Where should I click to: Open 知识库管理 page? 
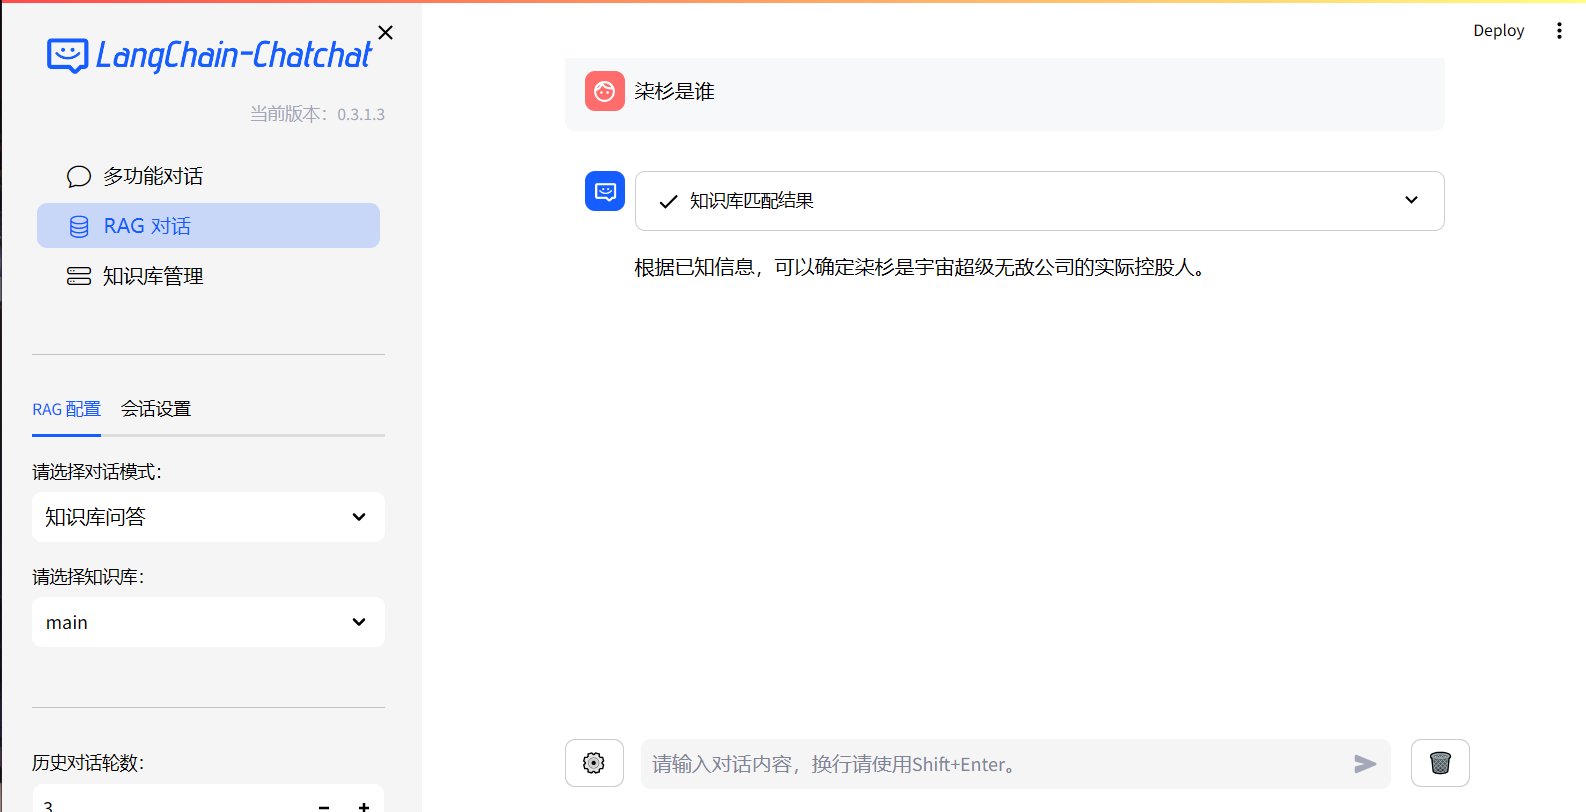[x=208, y=276]
